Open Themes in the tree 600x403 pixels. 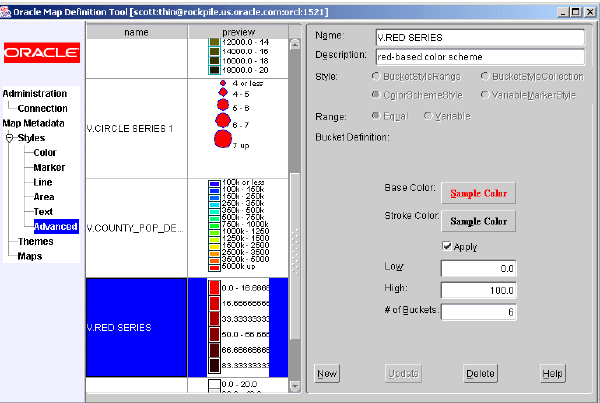(36, 241)
